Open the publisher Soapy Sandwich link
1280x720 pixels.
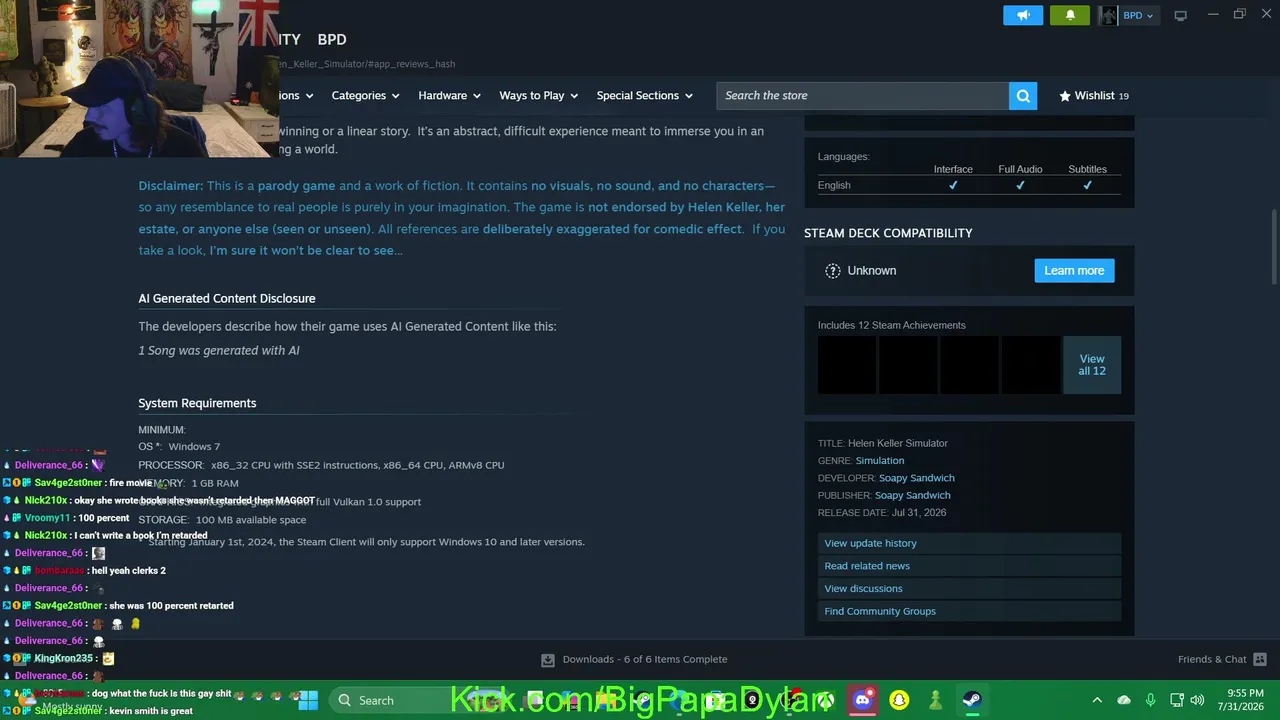[913, 495]
